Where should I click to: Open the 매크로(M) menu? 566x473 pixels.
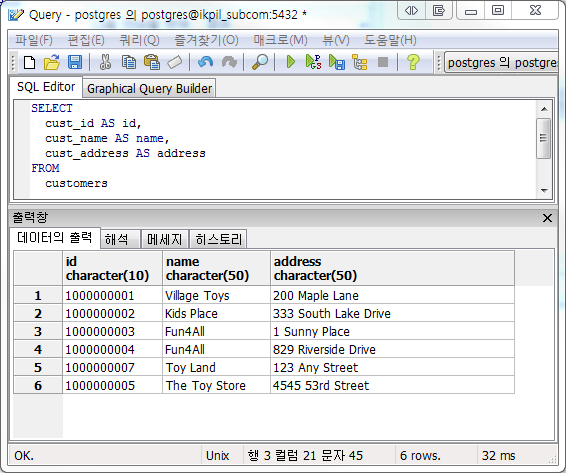[280, 40]
